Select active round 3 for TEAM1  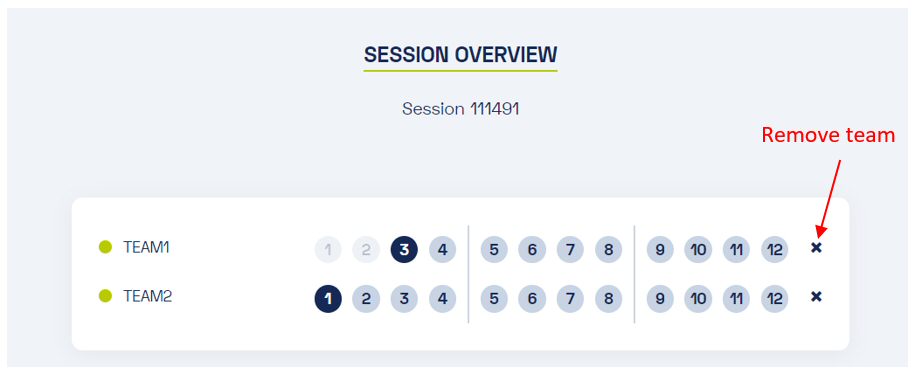tap(404, 250)
